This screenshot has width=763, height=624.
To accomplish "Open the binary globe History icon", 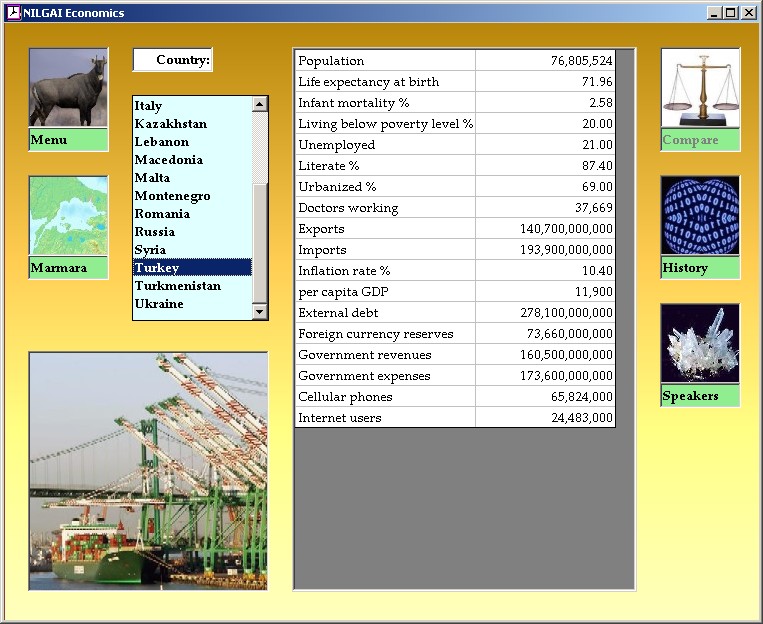I will 700,216.
